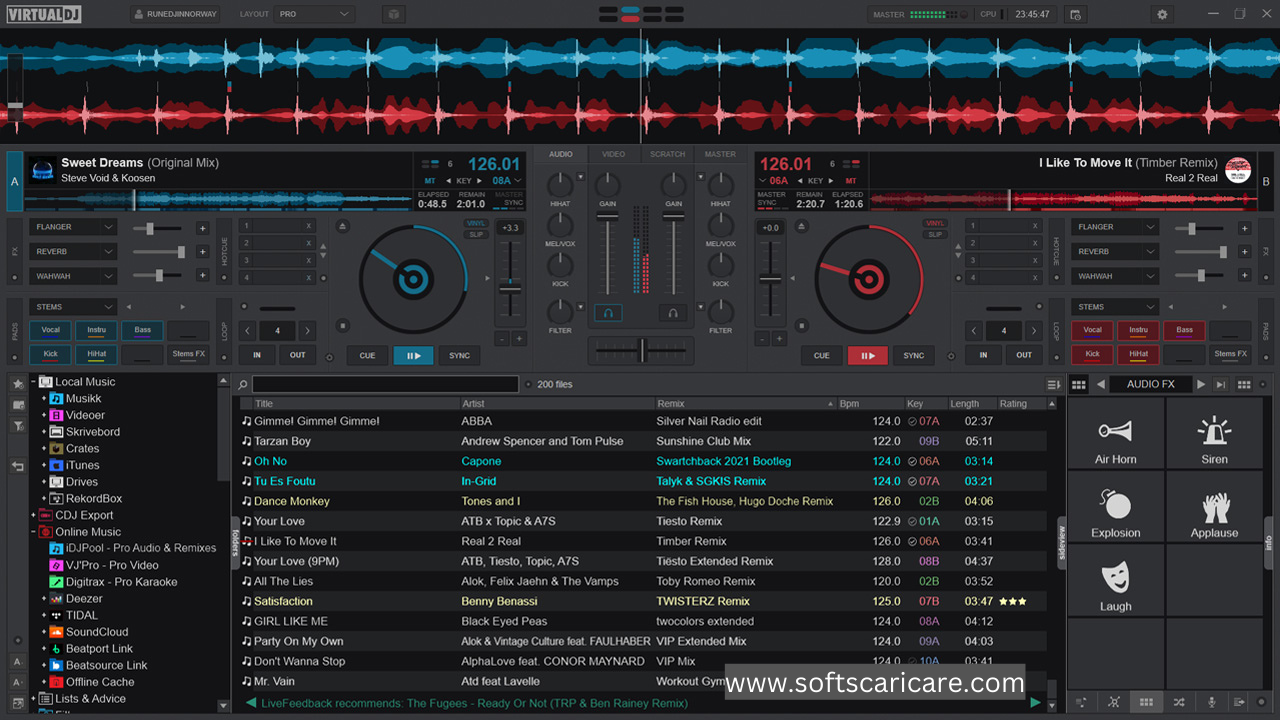Click the sampler grid view icon in sideview toolbar
The image size is (1280, 720).
pyautogui.click(x=1146, y=703)
